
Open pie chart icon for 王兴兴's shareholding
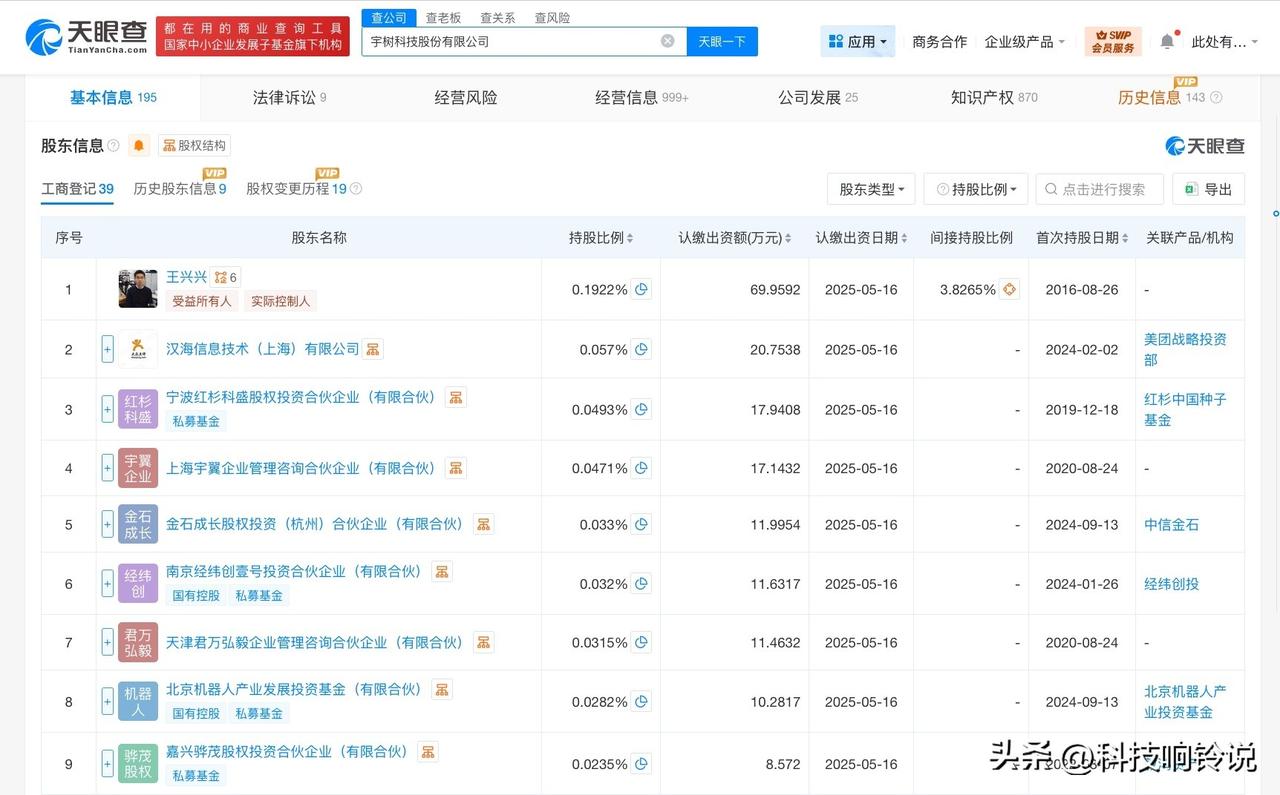tap(642, 289)
